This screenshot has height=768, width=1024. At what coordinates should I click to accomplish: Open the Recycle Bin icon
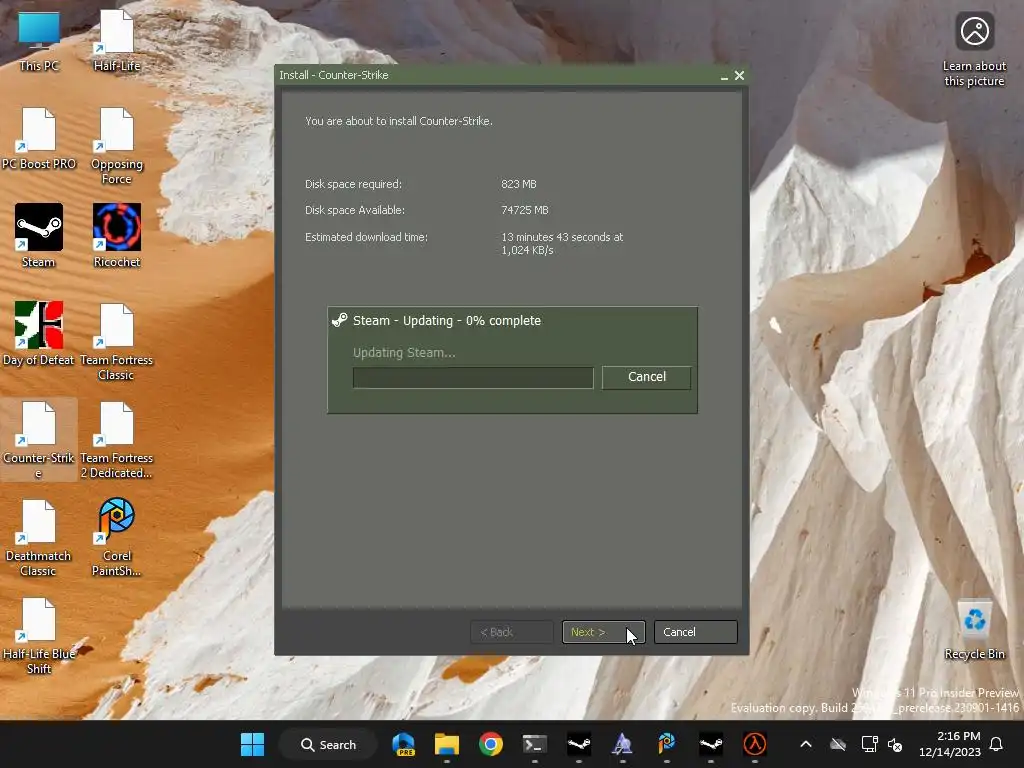[974, 629]
